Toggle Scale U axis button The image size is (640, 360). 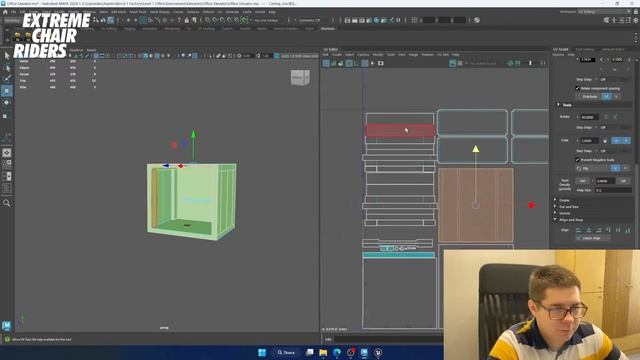click(x=616, y=140)
